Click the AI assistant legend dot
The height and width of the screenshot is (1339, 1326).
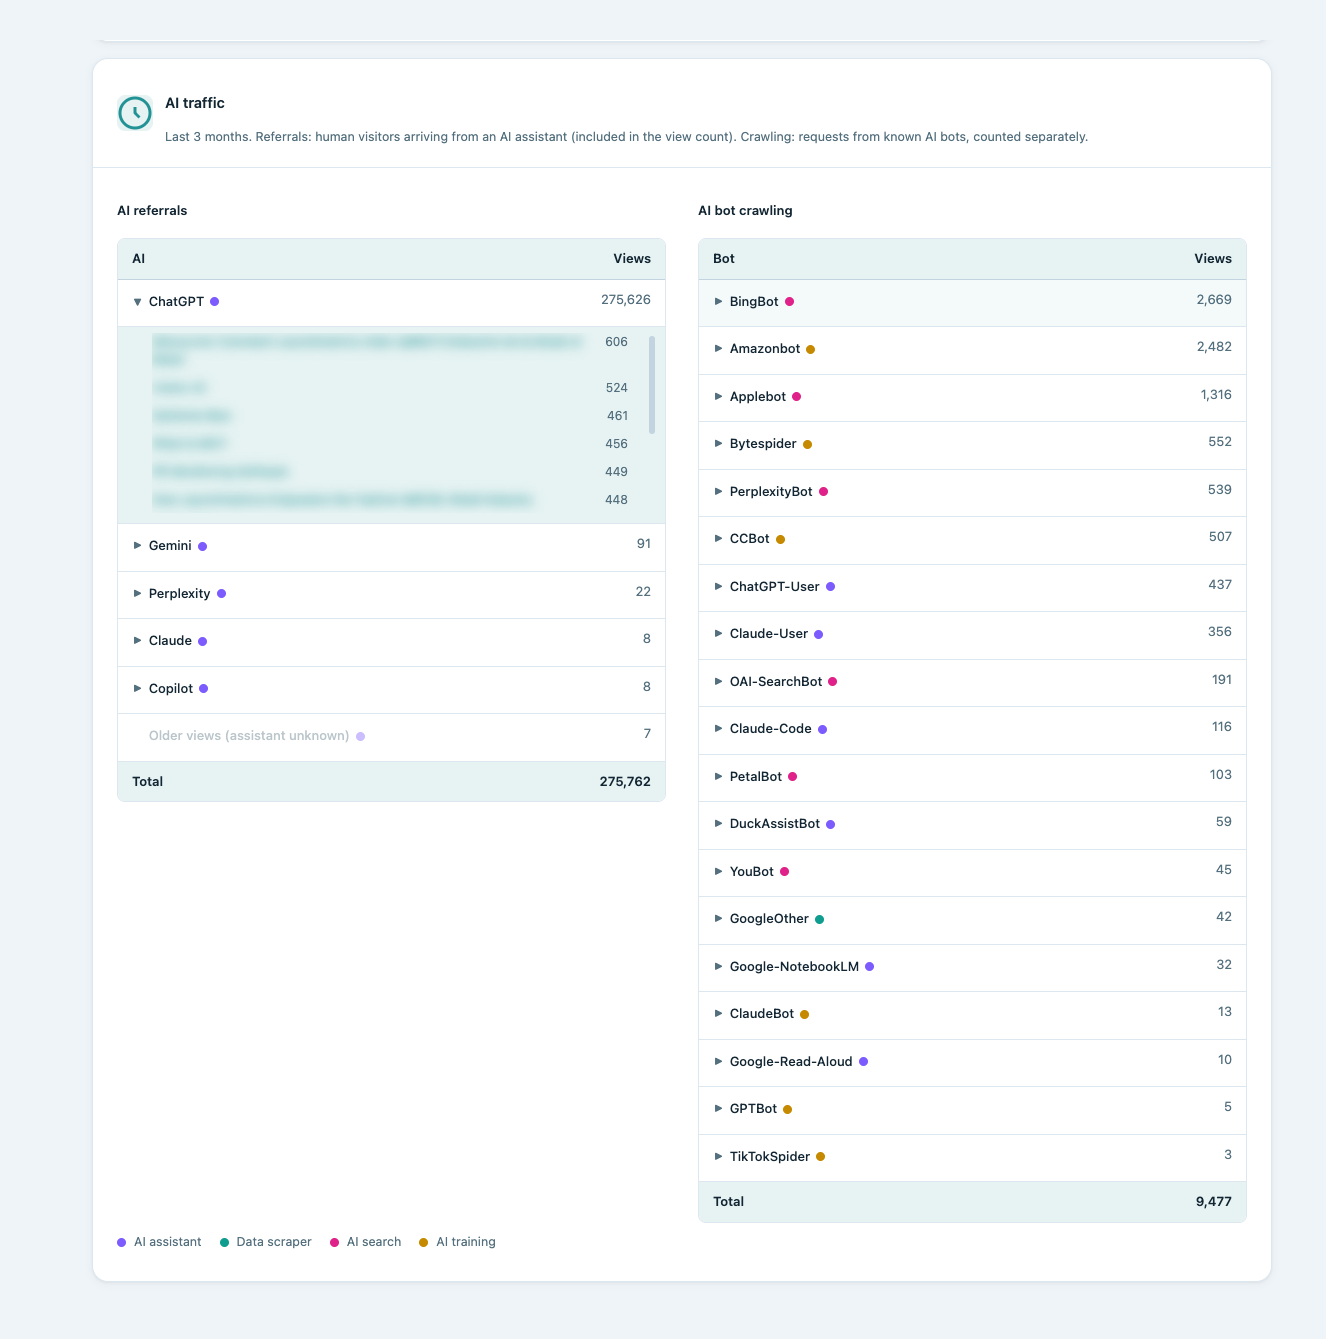coord(122,1243)
